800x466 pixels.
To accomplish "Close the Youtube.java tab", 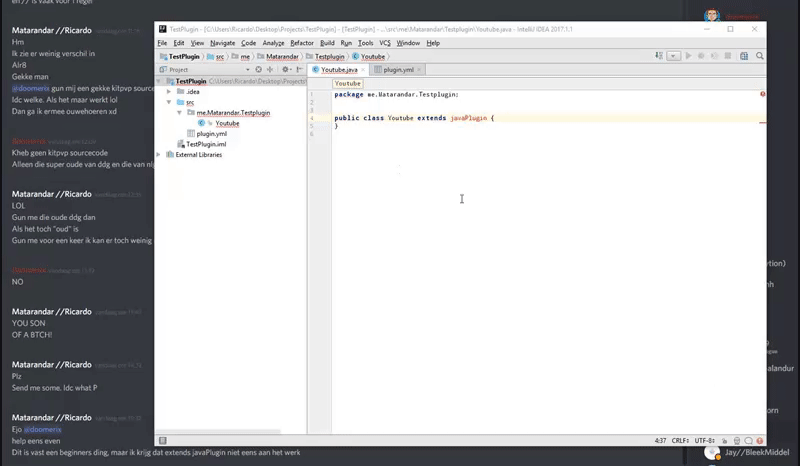I will pos(363,69).
